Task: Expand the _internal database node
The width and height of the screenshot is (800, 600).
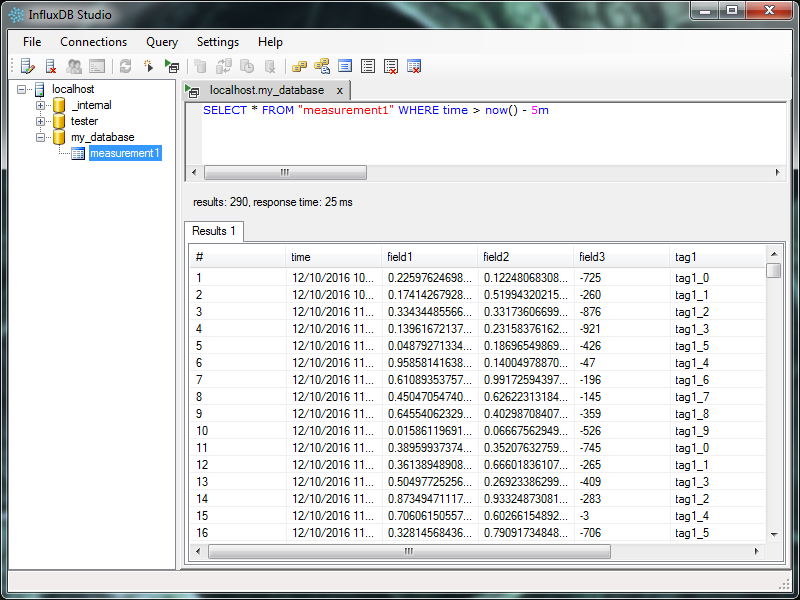Action: click(x=41, y=106)
